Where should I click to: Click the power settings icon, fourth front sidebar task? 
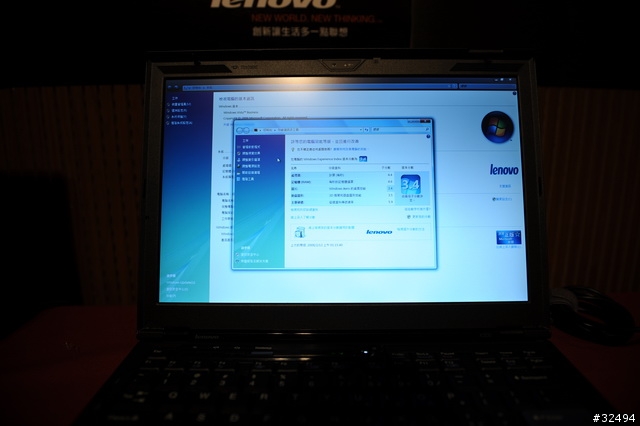239,166
